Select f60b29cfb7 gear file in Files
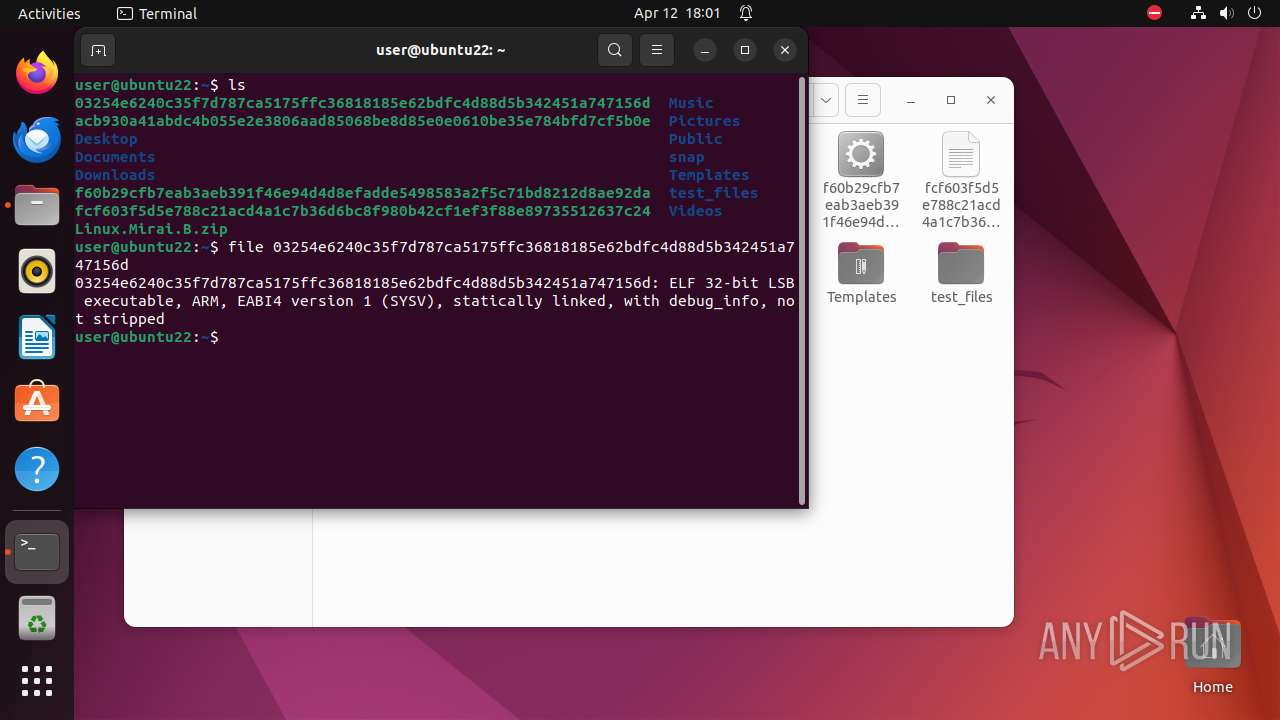 coord(861,180)
